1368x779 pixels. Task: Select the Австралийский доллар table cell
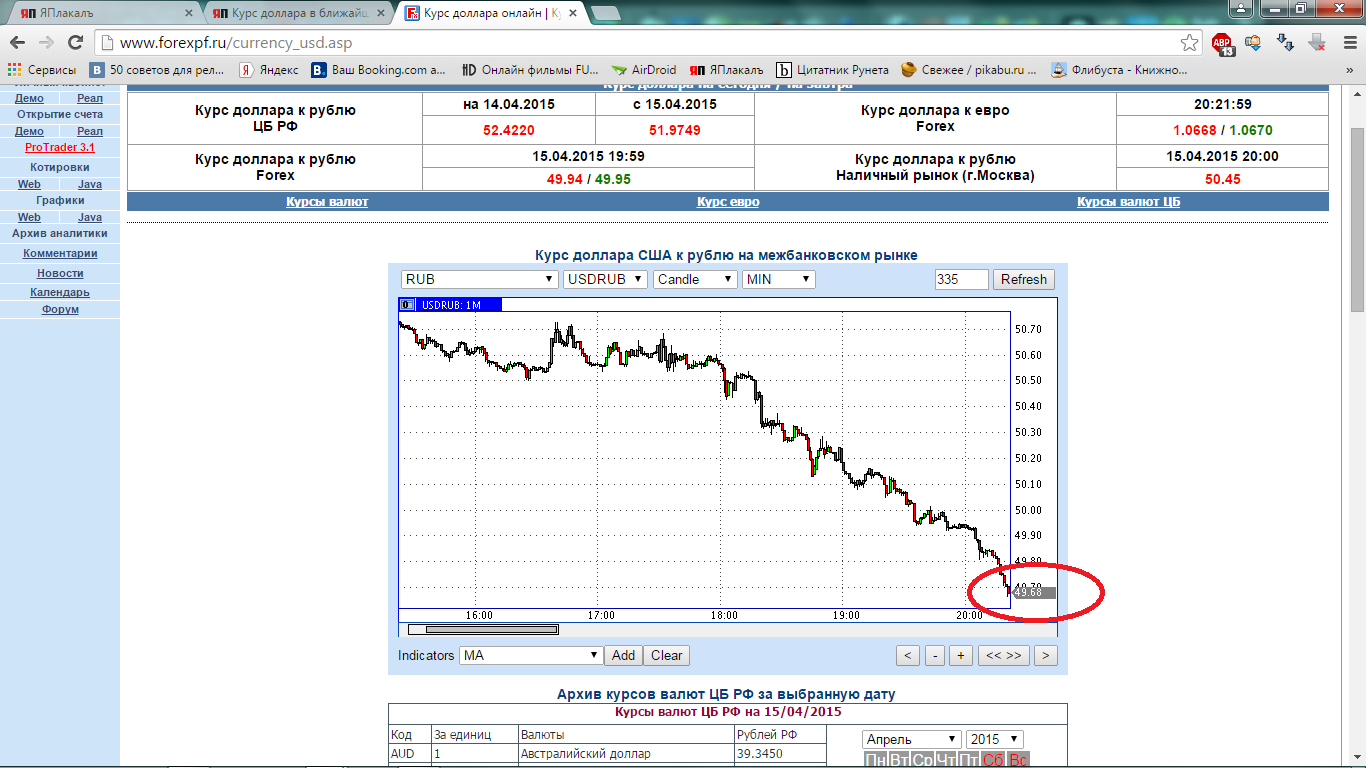tap(625, 753)
